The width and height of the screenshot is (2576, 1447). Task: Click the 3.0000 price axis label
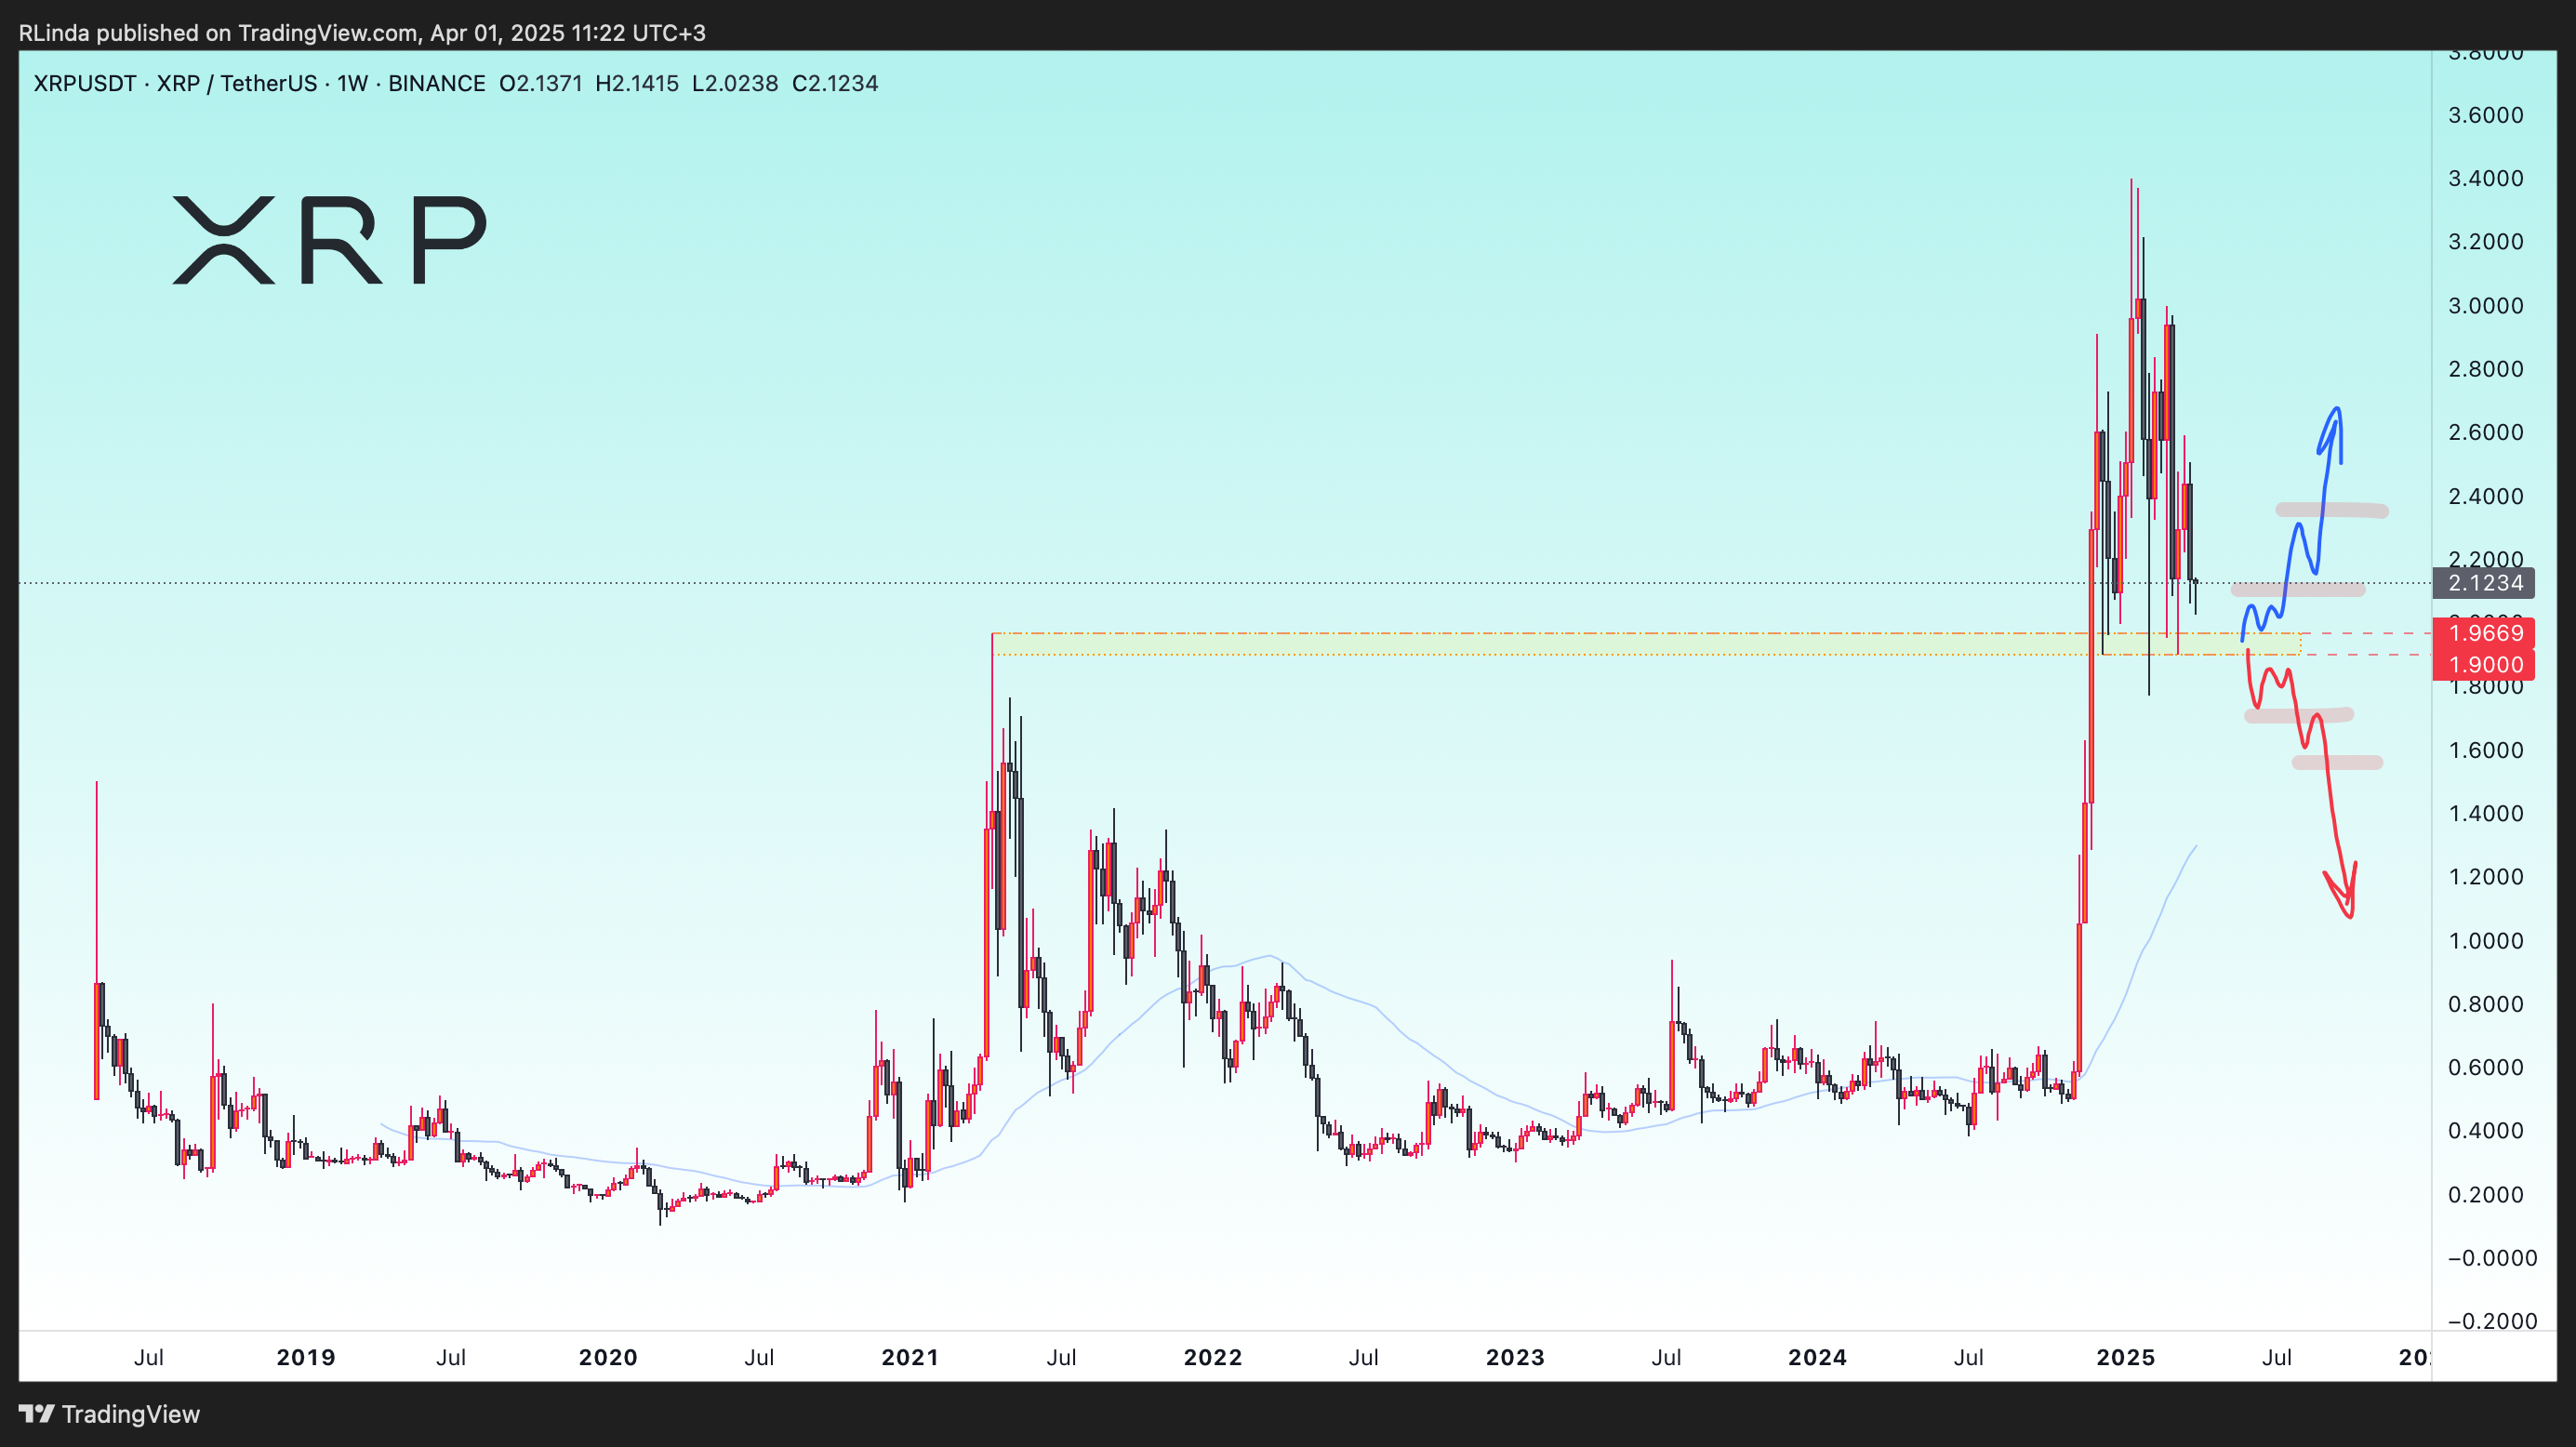[x=2485, y=305]
